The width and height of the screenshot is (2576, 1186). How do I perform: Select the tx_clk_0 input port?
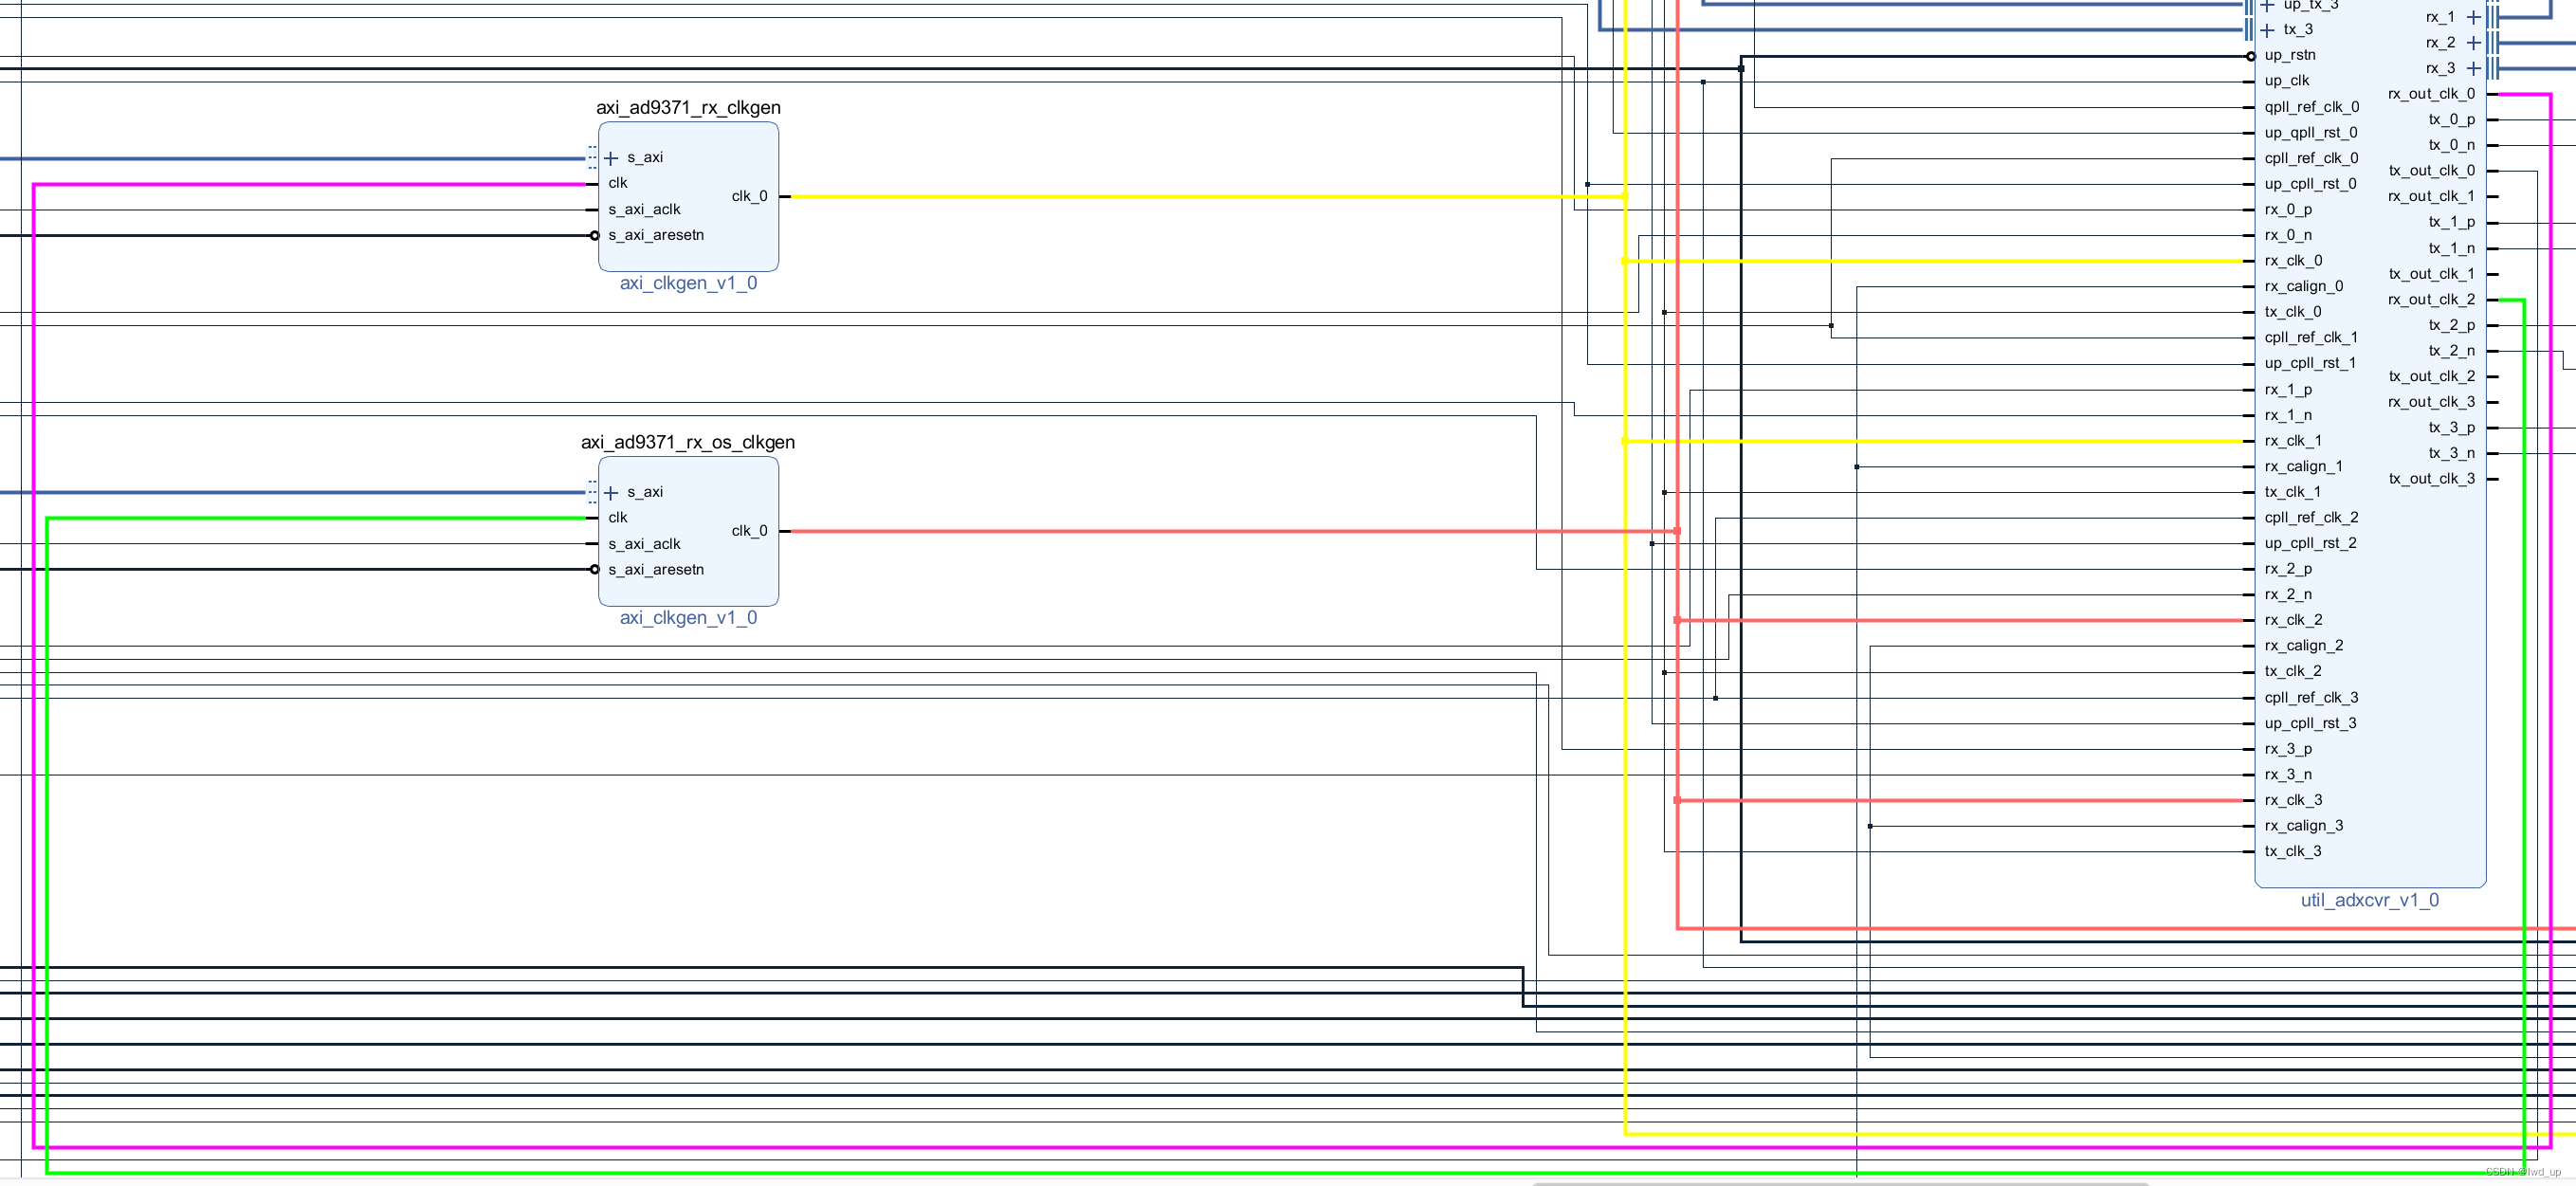[2292, 312]
